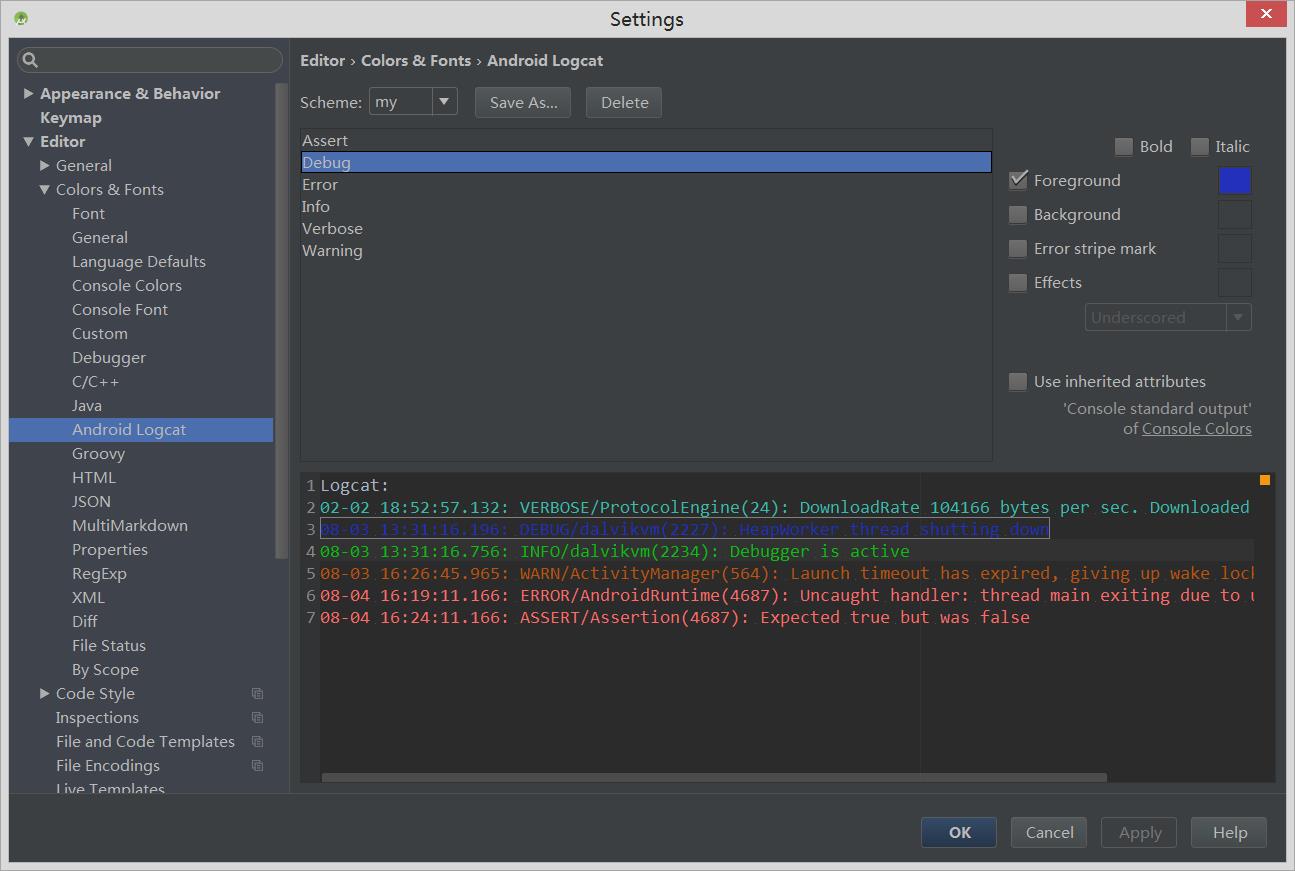
Task: Click the Effects color swatch
Action: 1235,283
